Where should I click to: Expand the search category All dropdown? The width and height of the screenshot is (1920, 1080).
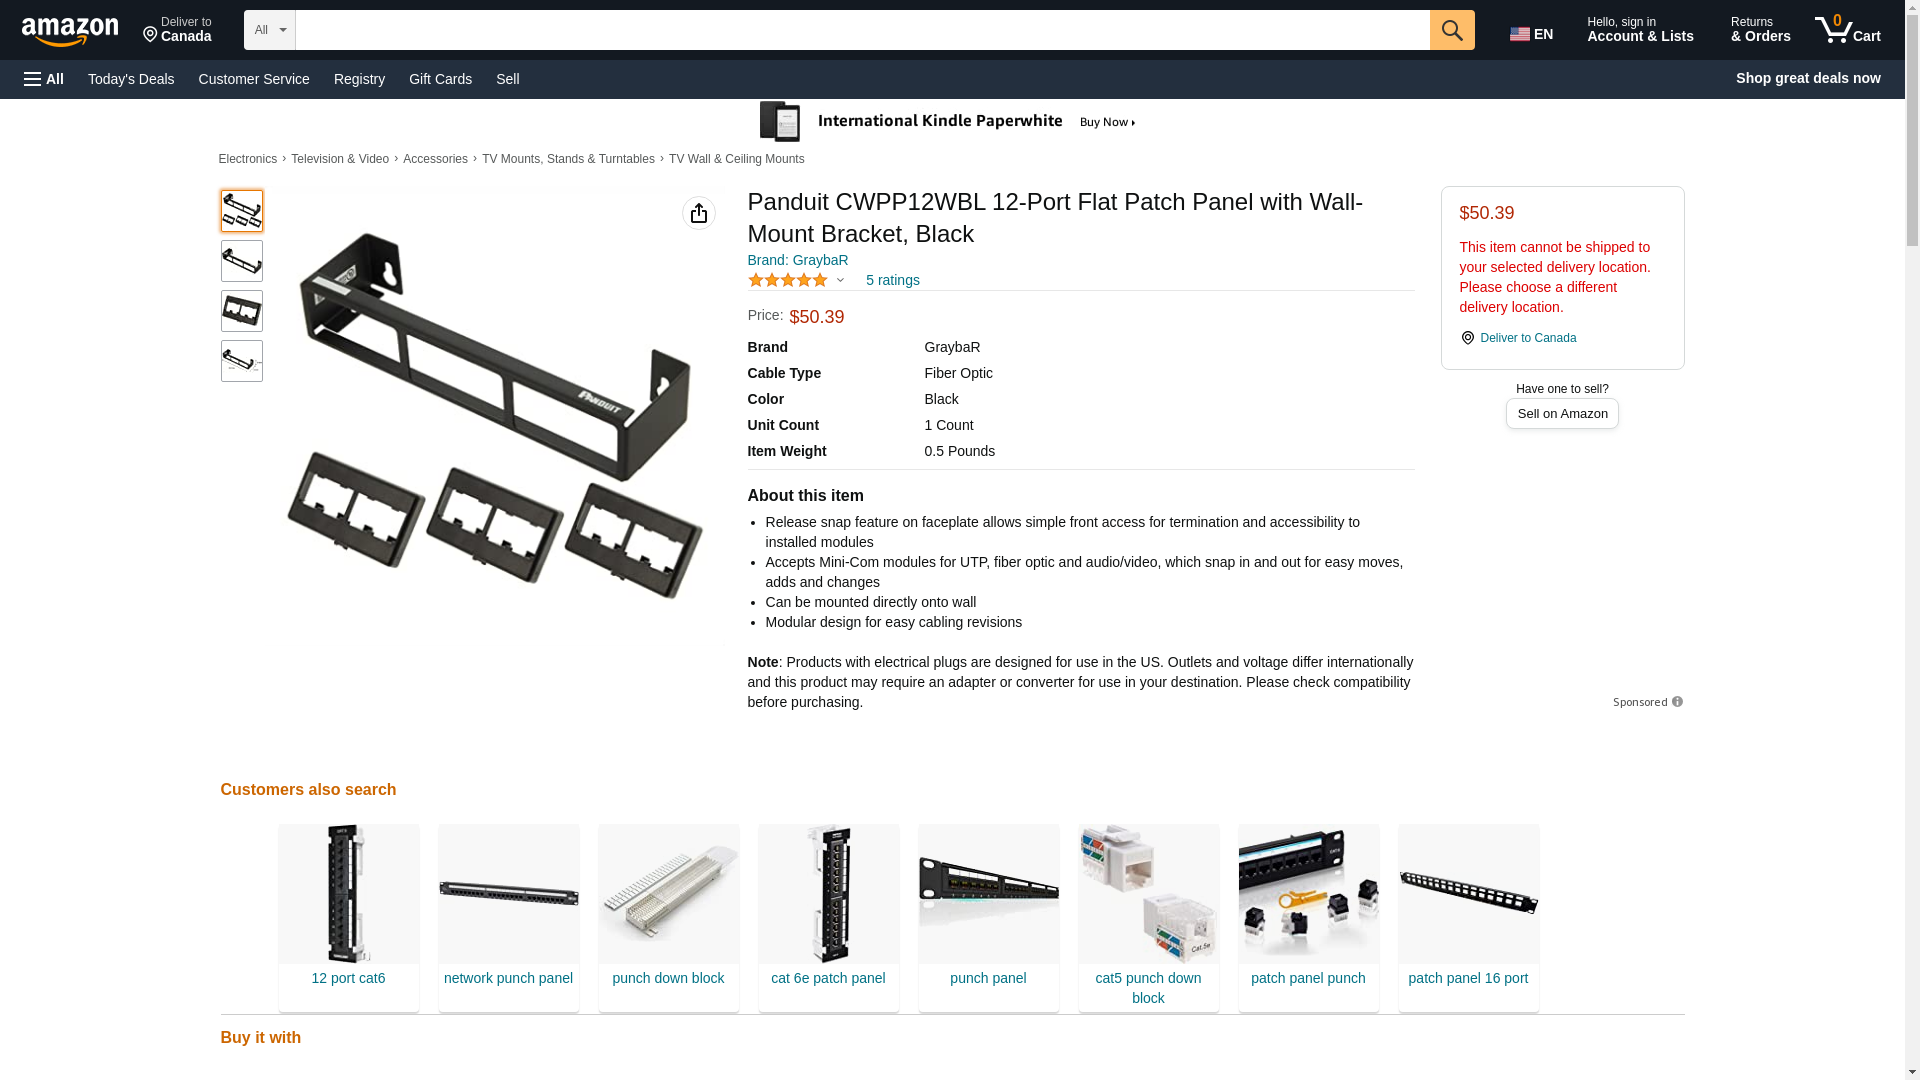point(270,30)
